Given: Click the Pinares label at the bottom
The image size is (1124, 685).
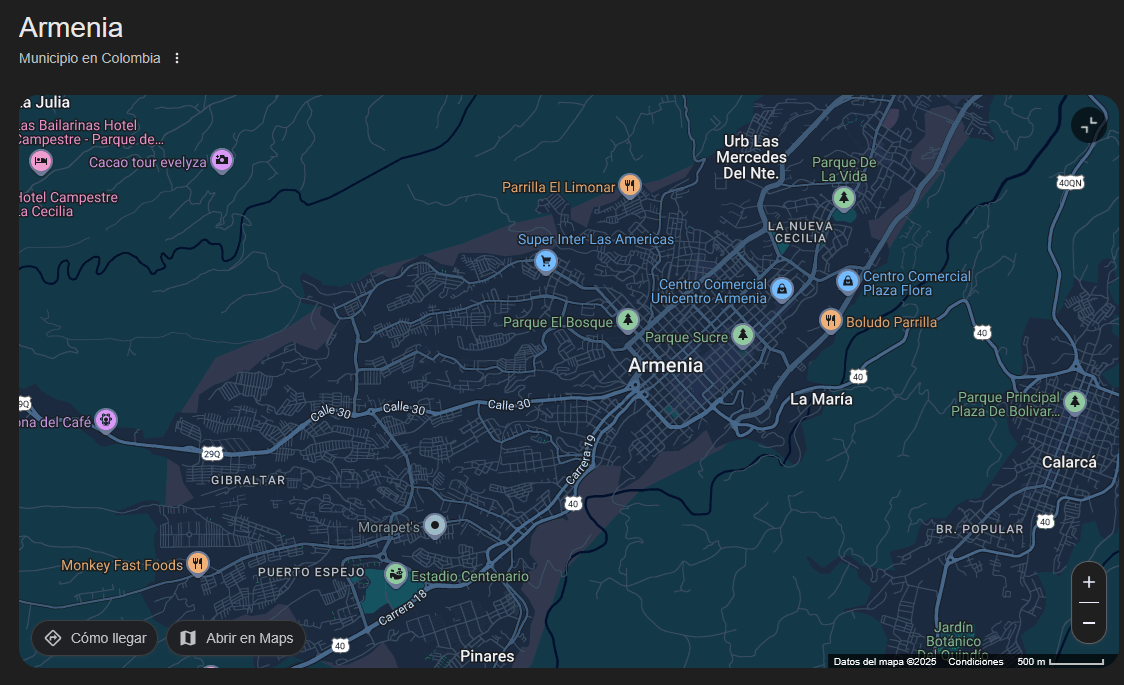Looking at the screenshot, I should pyautogui.click(x=487, y=656).
